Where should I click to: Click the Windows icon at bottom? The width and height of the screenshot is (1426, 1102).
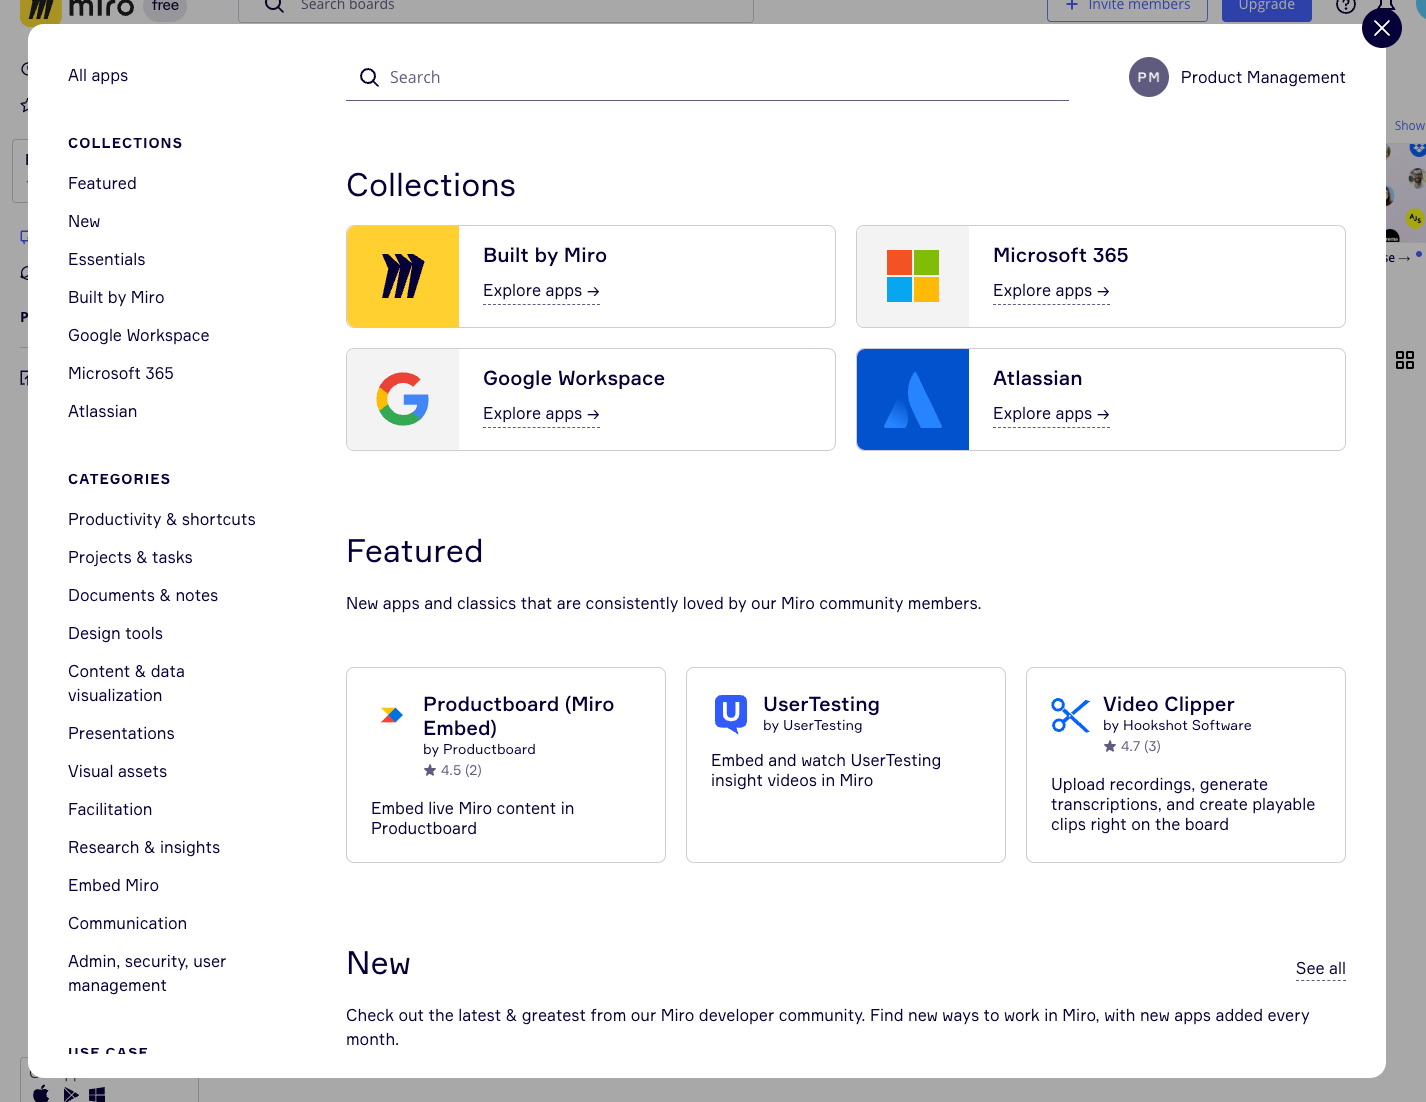click(97, 1094)
